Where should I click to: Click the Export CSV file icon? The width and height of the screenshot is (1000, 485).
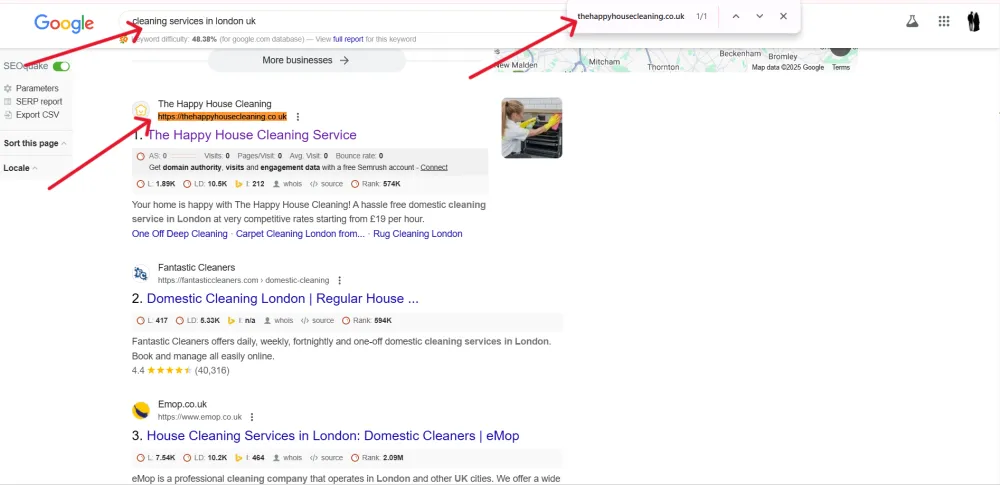(x=8, y=115)
